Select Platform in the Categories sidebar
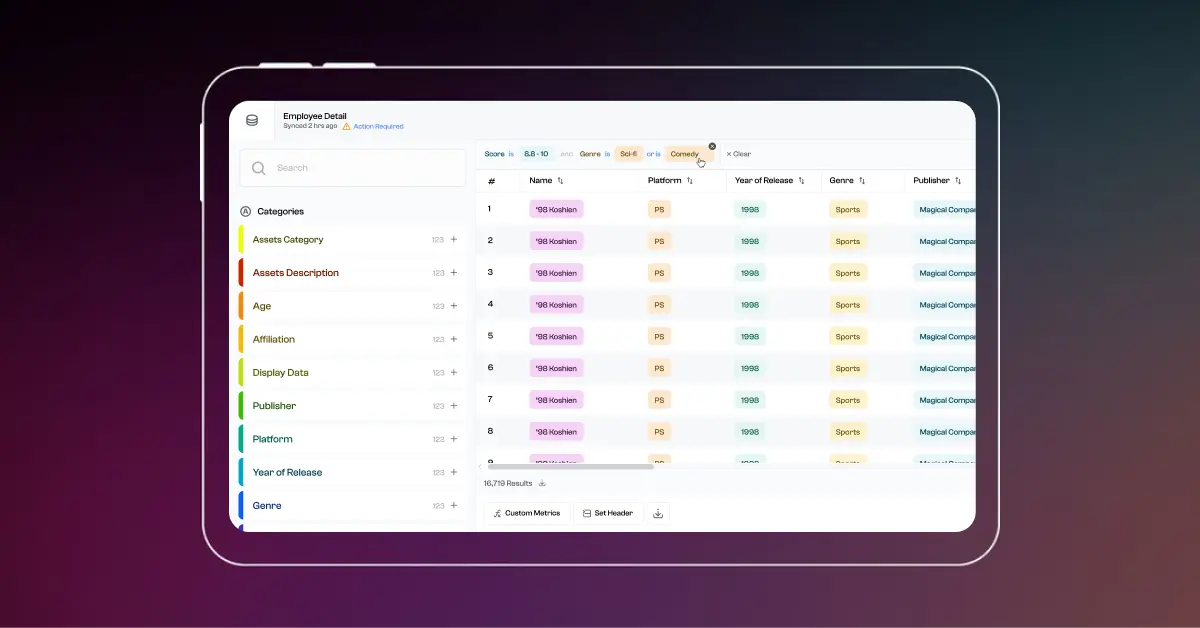 pyautogui.click(x=273, y=439)
